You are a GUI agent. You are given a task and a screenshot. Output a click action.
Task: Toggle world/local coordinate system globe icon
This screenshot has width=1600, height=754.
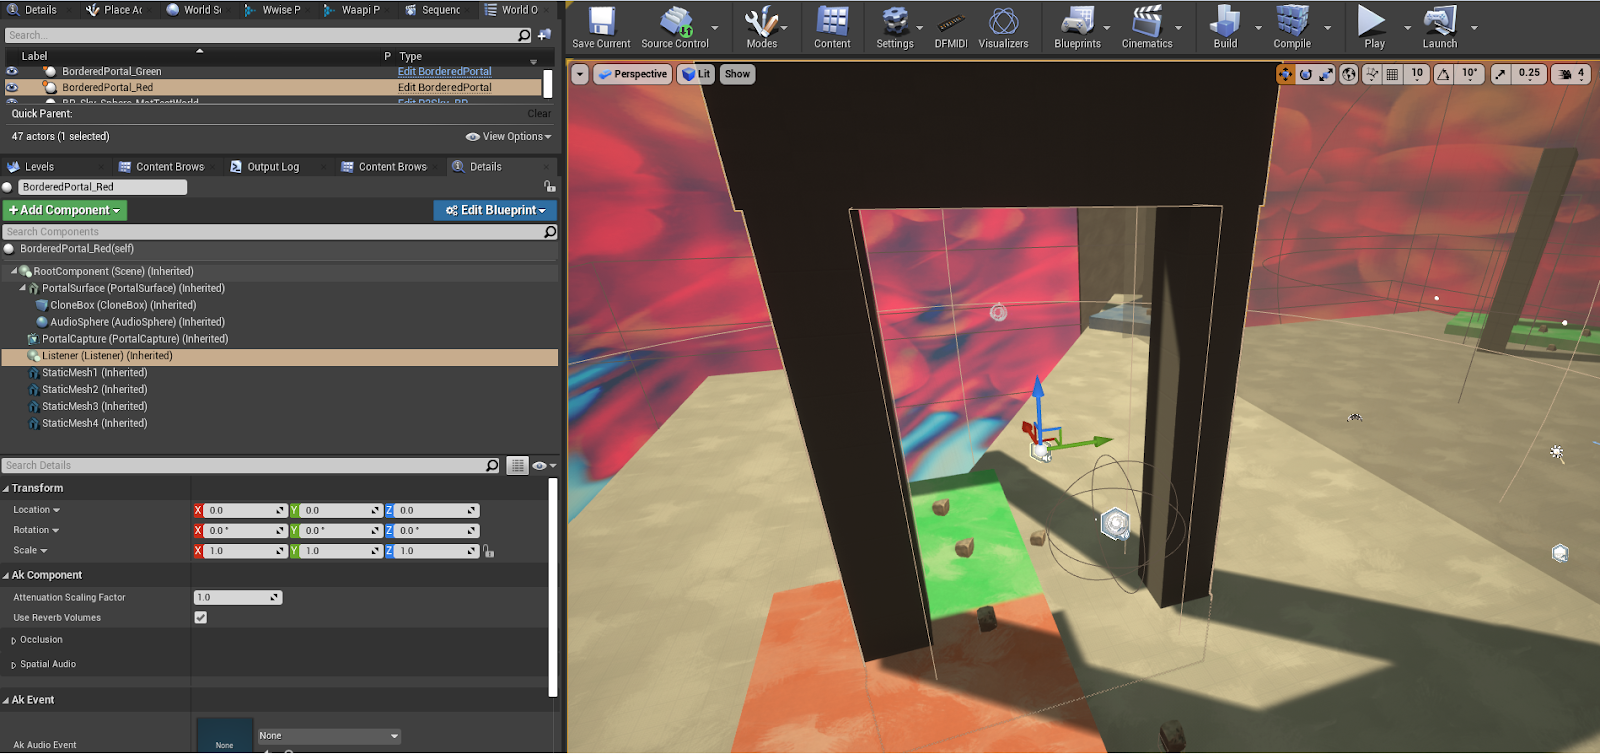[1349, 74]
